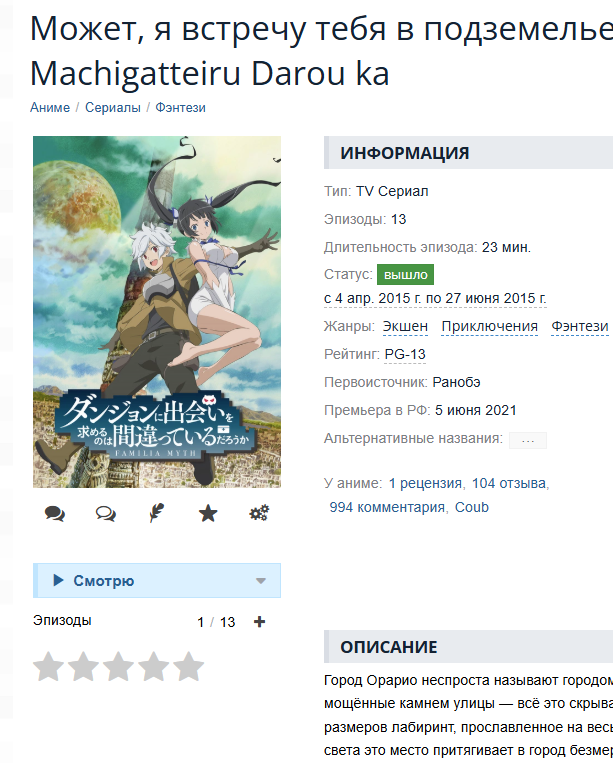The width and height of the screenshot is (613, 763).
Task: Rate anime with the fifth star
Action: tap(189, 667)
